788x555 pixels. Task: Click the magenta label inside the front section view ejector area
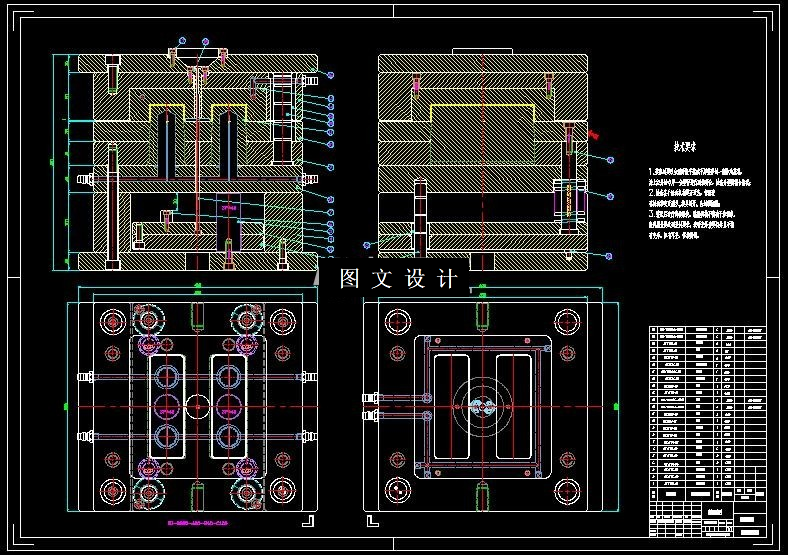coord(229,207)
